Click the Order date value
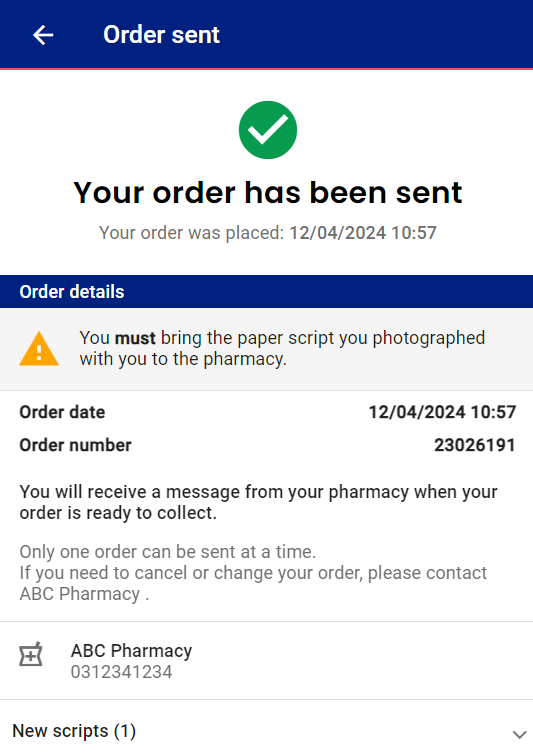Image resolution: width=533 pixels, height=753 pixels. tap(442, 412)
